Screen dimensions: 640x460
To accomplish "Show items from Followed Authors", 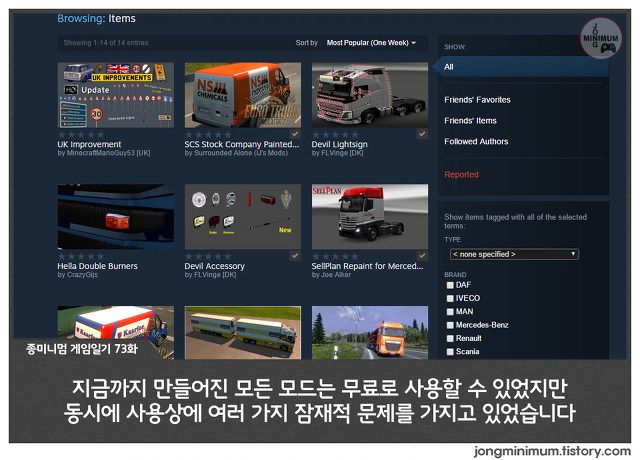I will click(x=476, y=142).
